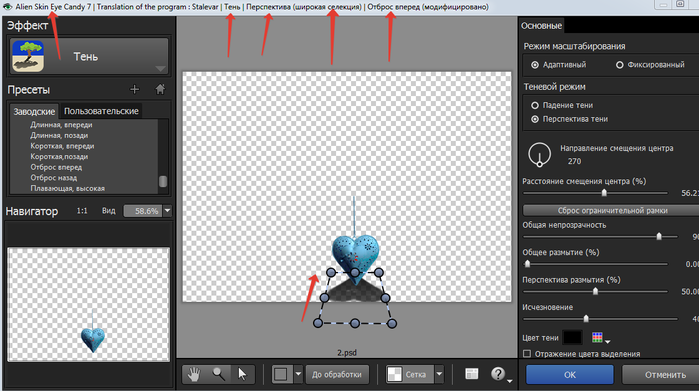
Task: Click the split preview layout icon
Action: [x=471, y=374]
